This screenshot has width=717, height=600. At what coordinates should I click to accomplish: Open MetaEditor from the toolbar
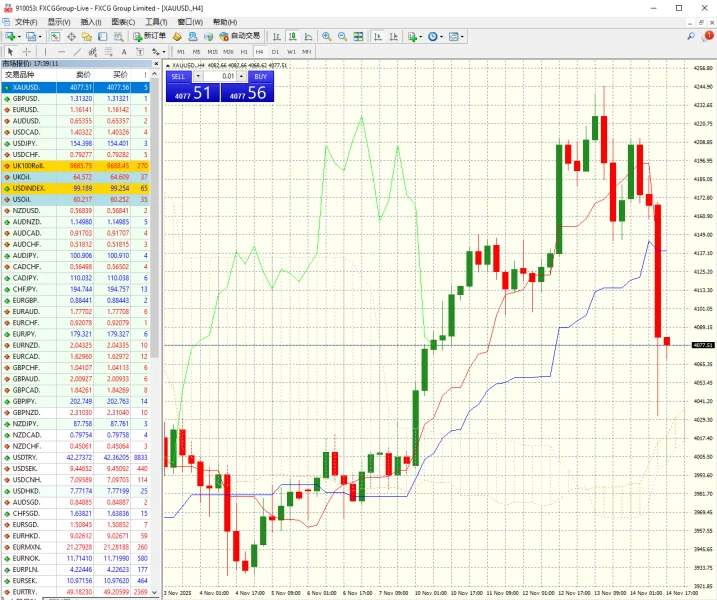coord(177,37)
